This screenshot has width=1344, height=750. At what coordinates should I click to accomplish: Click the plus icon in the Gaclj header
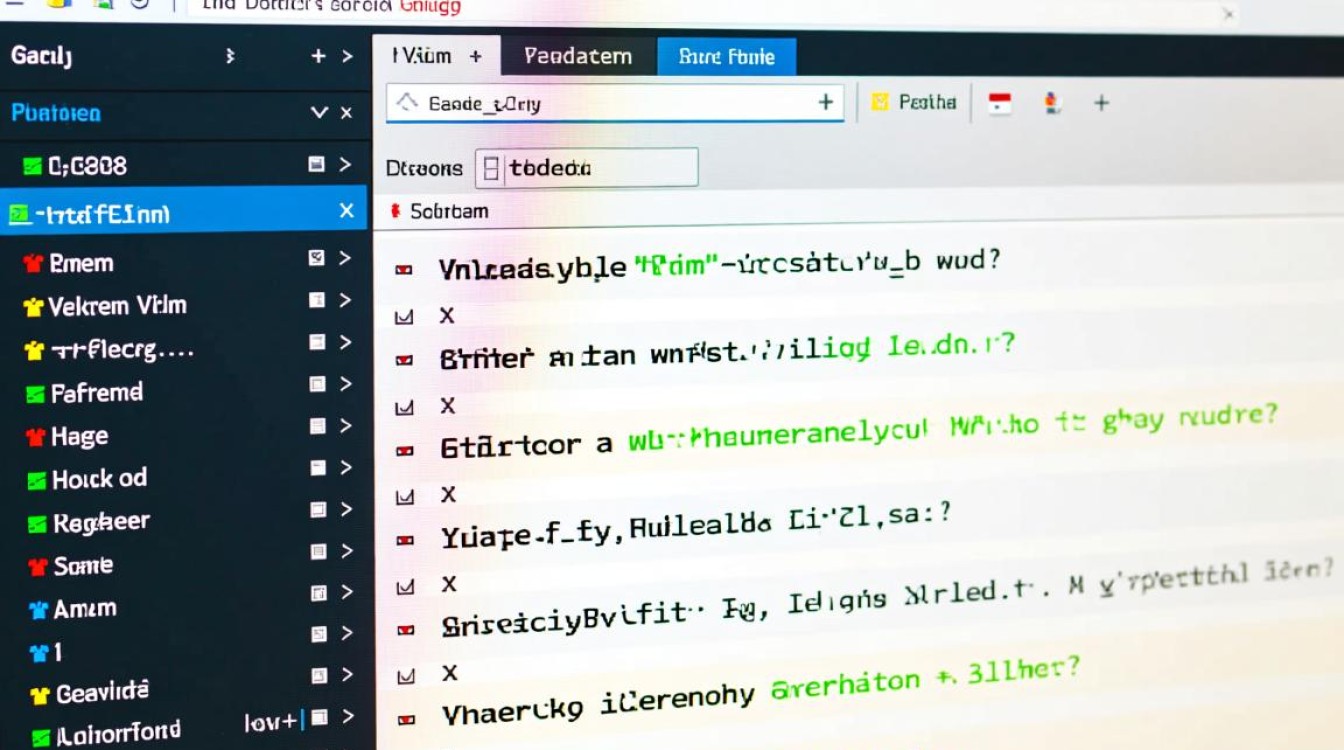(318, 56)
